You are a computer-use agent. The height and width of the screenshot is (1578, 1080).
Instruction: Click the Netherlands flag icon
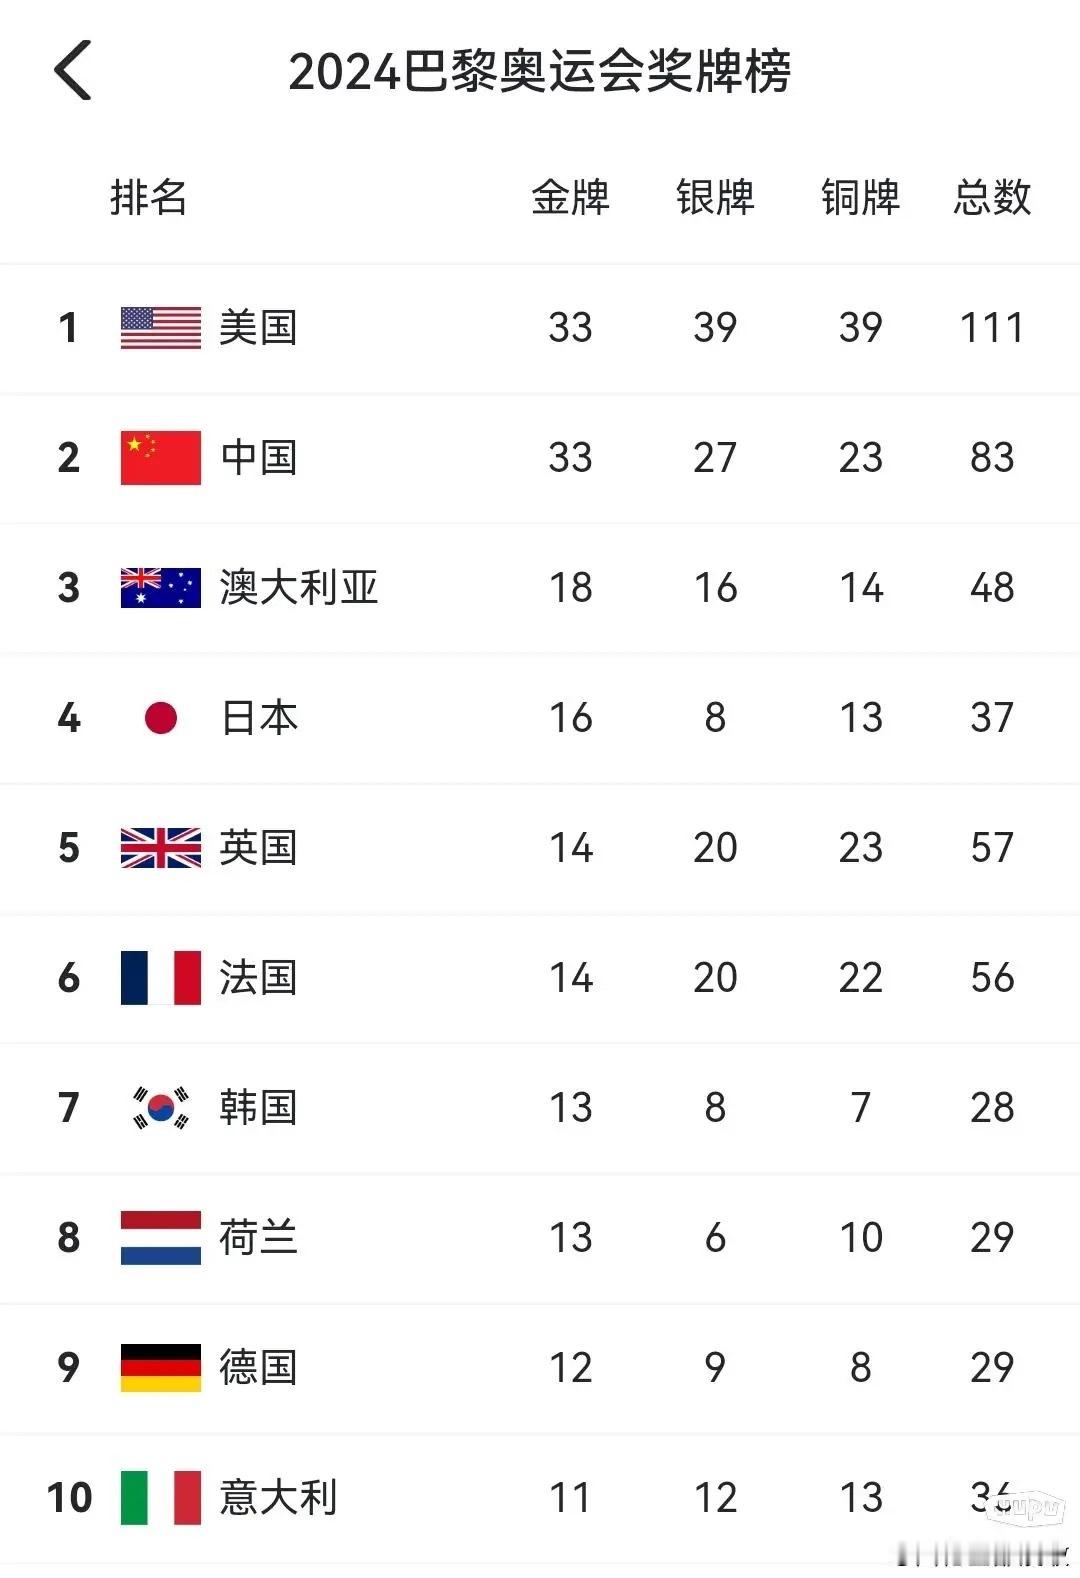[x=161, y=1238]
